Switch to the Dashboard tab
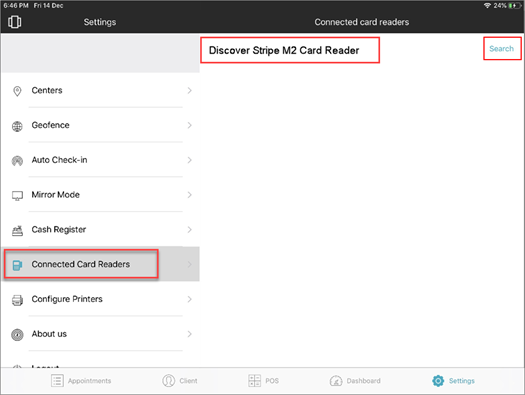This screenshot has height=395, width=525. coord(355,381)
